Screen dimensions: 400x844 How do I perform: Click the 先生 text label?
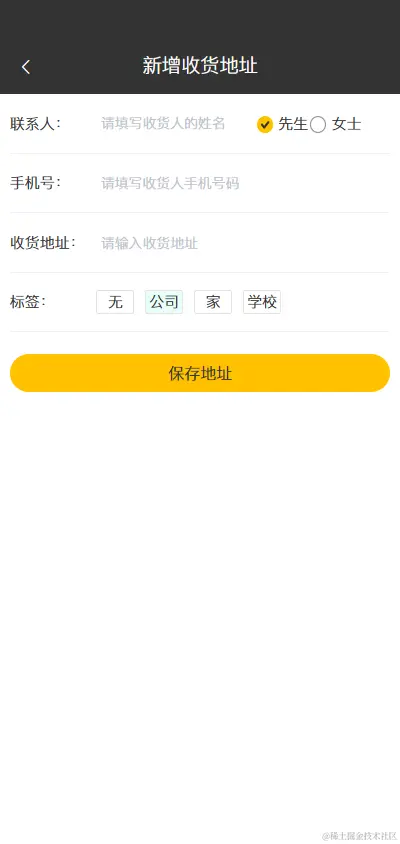292,124
